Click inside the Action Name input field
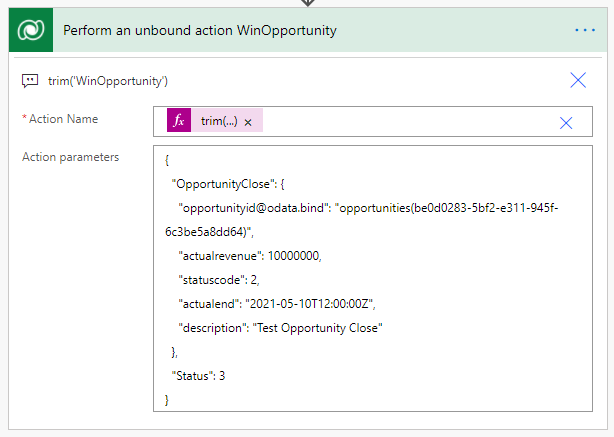Screen dimensions: 614x437 tap(373, 121)
